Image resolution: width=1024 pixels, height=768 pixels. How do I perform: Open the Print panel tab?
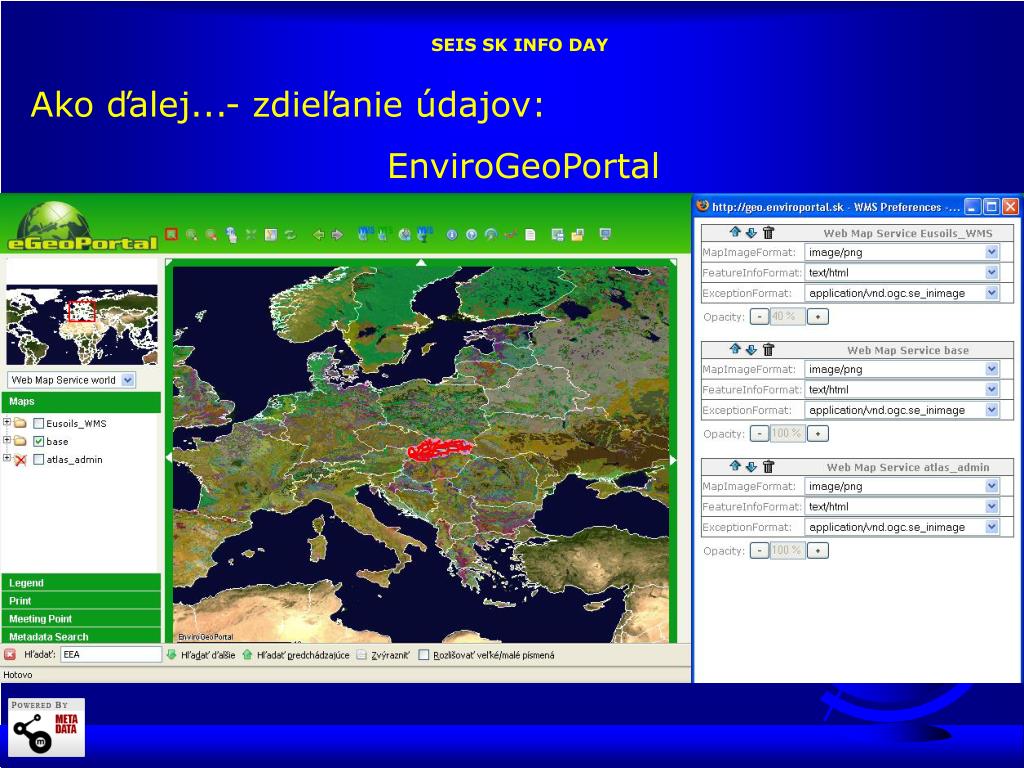coord(81,600)
